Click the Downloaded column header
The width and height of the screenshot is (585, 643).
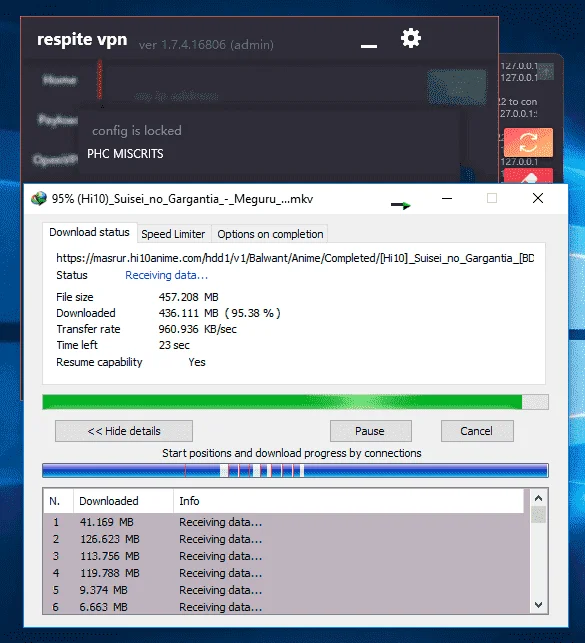coord(123,501)
